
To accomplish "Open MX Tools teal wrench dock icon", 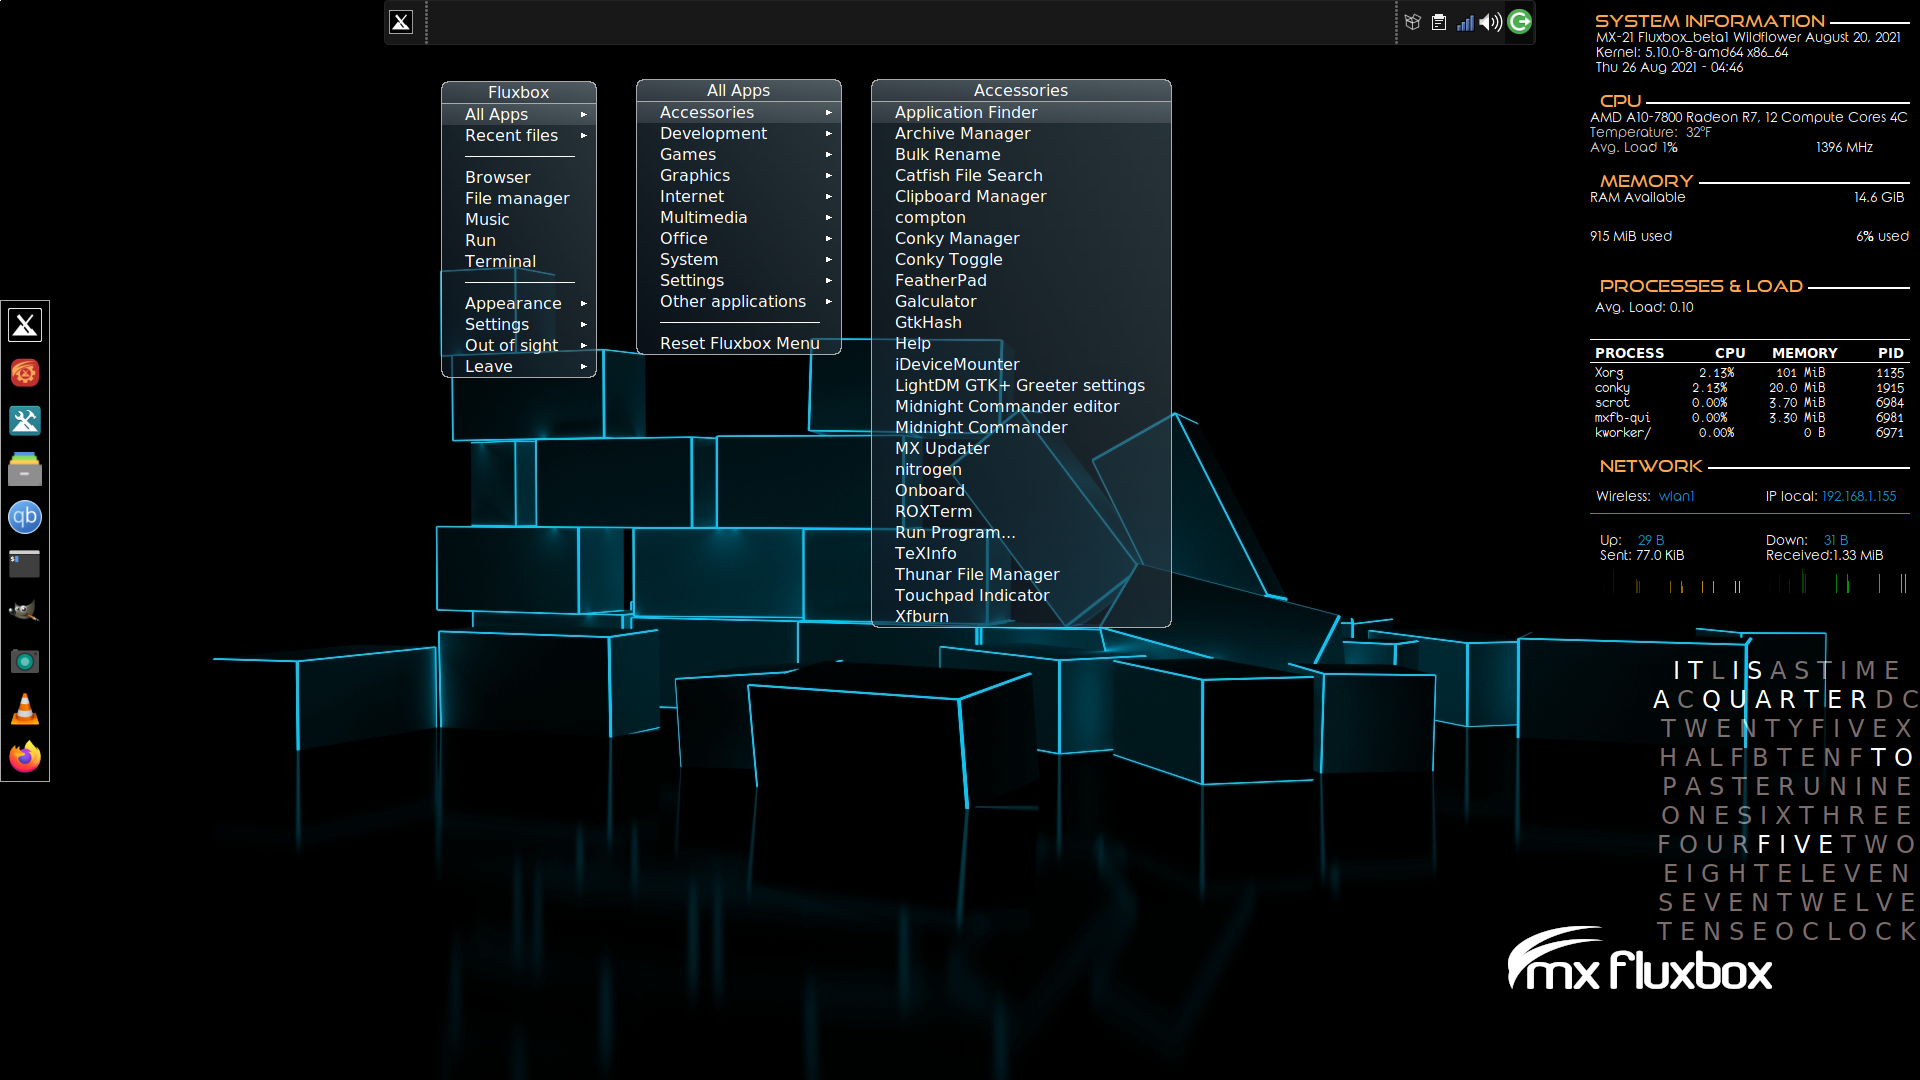I will tap(25, 421).
